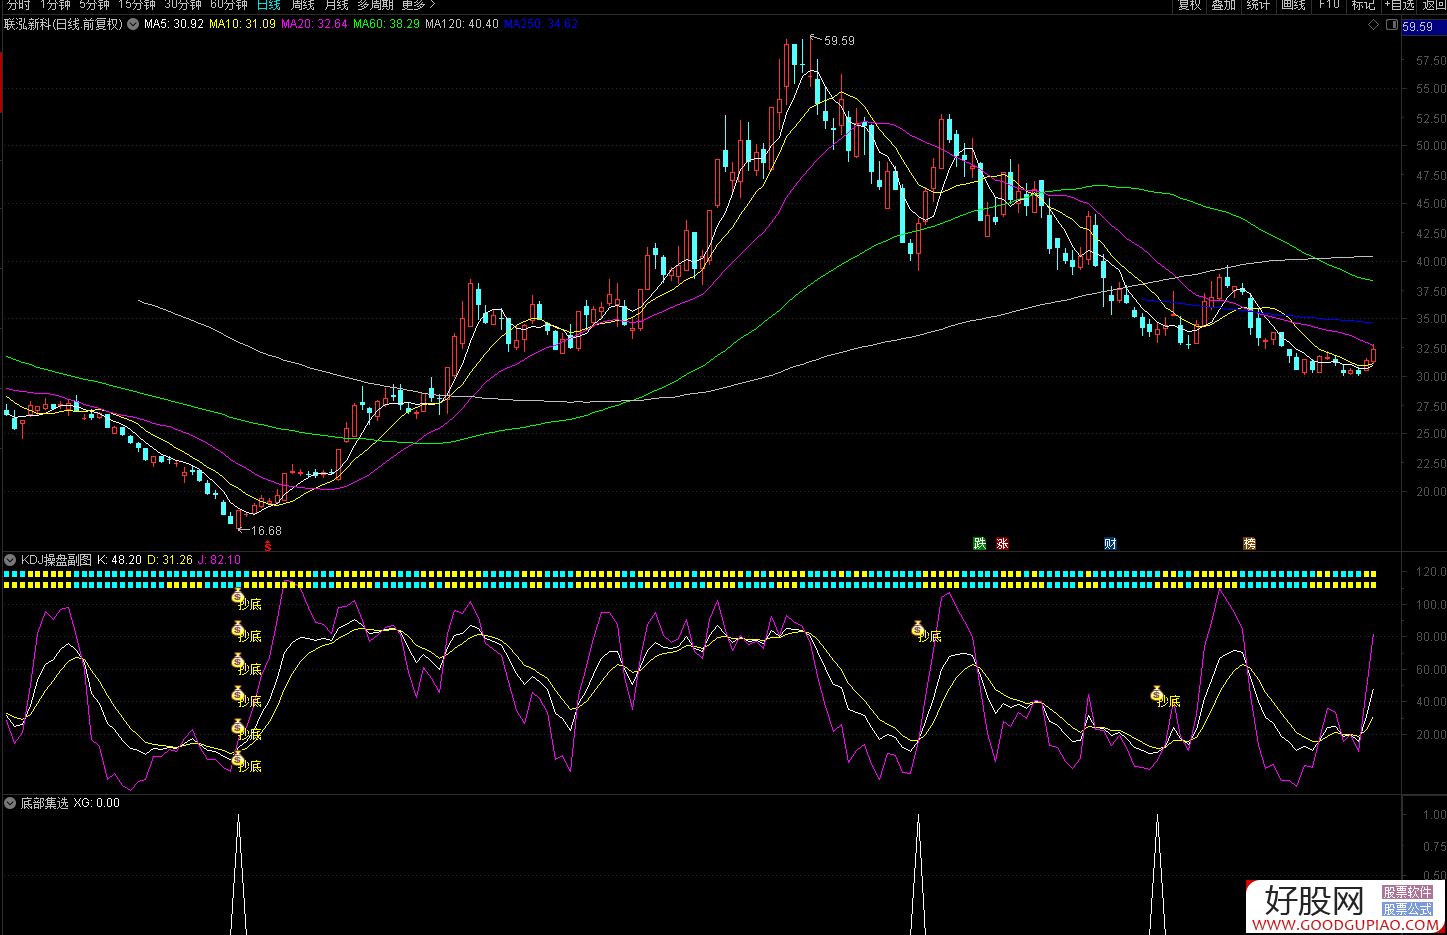Click the 1.00 XG axis label
This screenshot has height=935, width=1447.
1433,815
